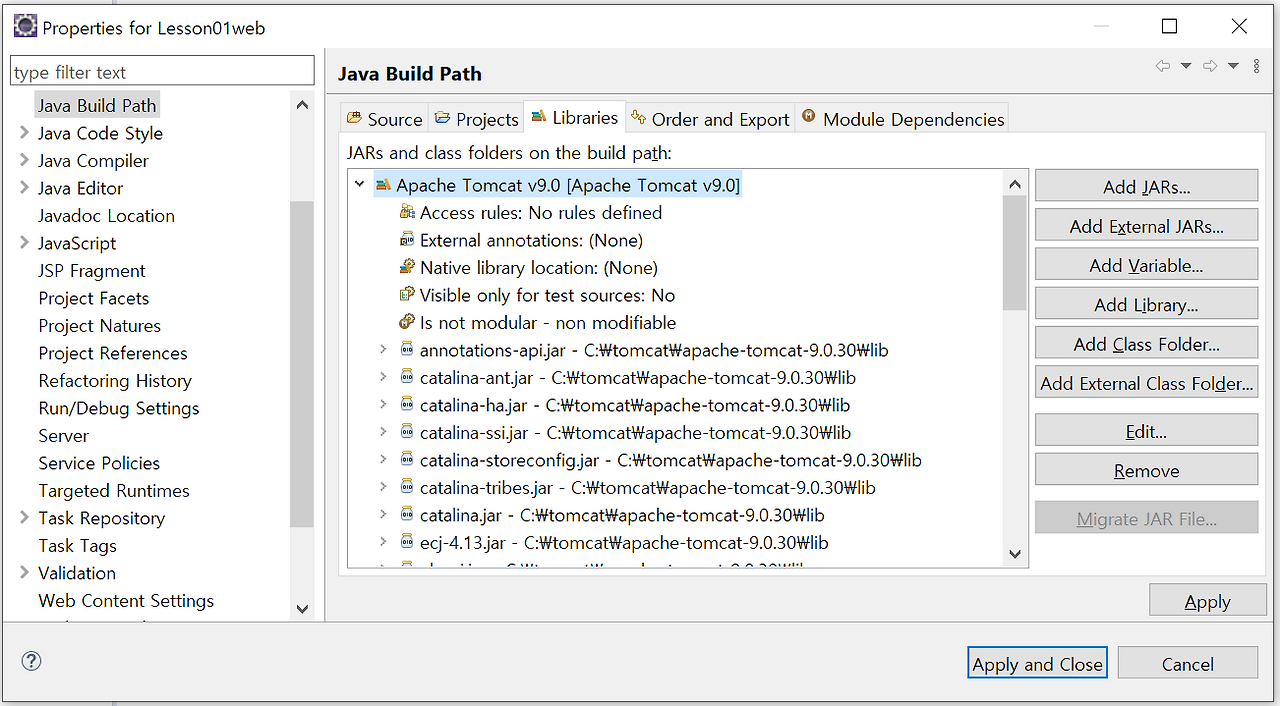The height and width of the screenshot is (706, 1280).
Task: Click the type filter text field
Action: click(x=162, y=70)
